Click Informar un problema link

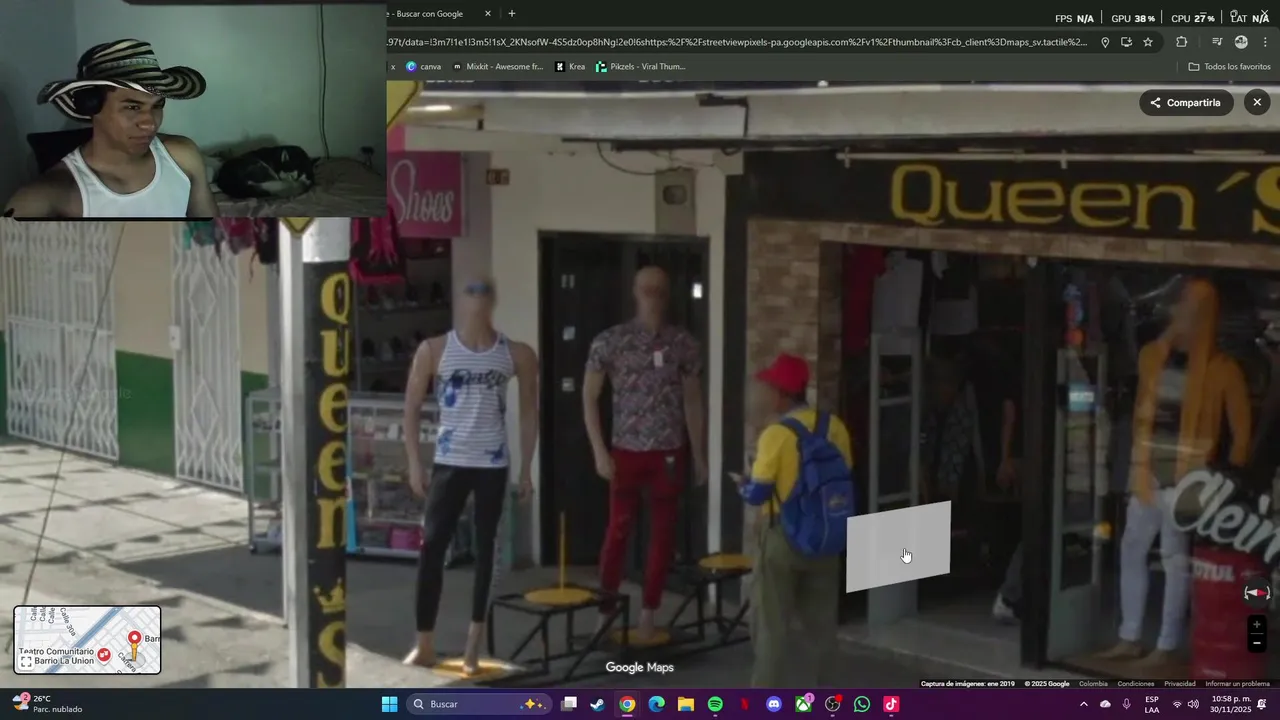[1238, 684]
